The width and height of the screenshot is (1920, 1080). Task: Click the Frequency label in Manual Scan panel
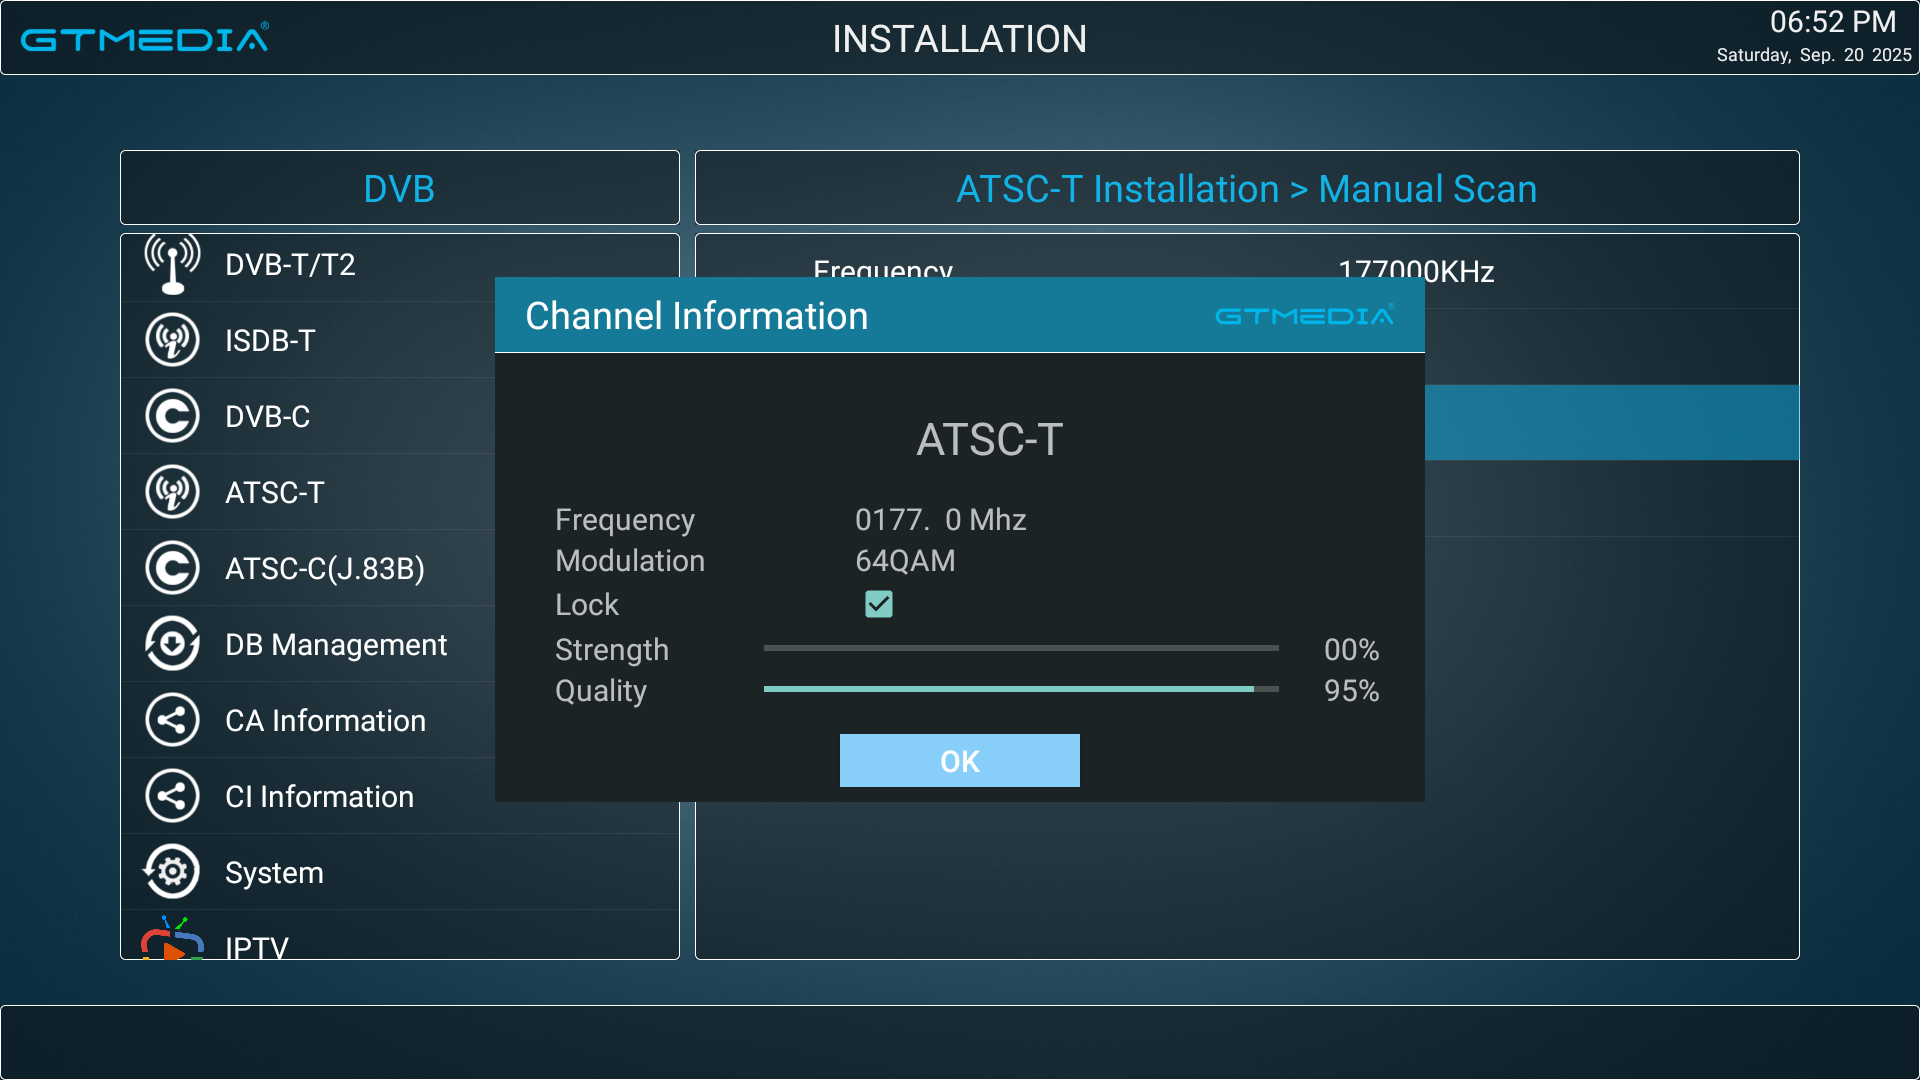click(883, 268)
